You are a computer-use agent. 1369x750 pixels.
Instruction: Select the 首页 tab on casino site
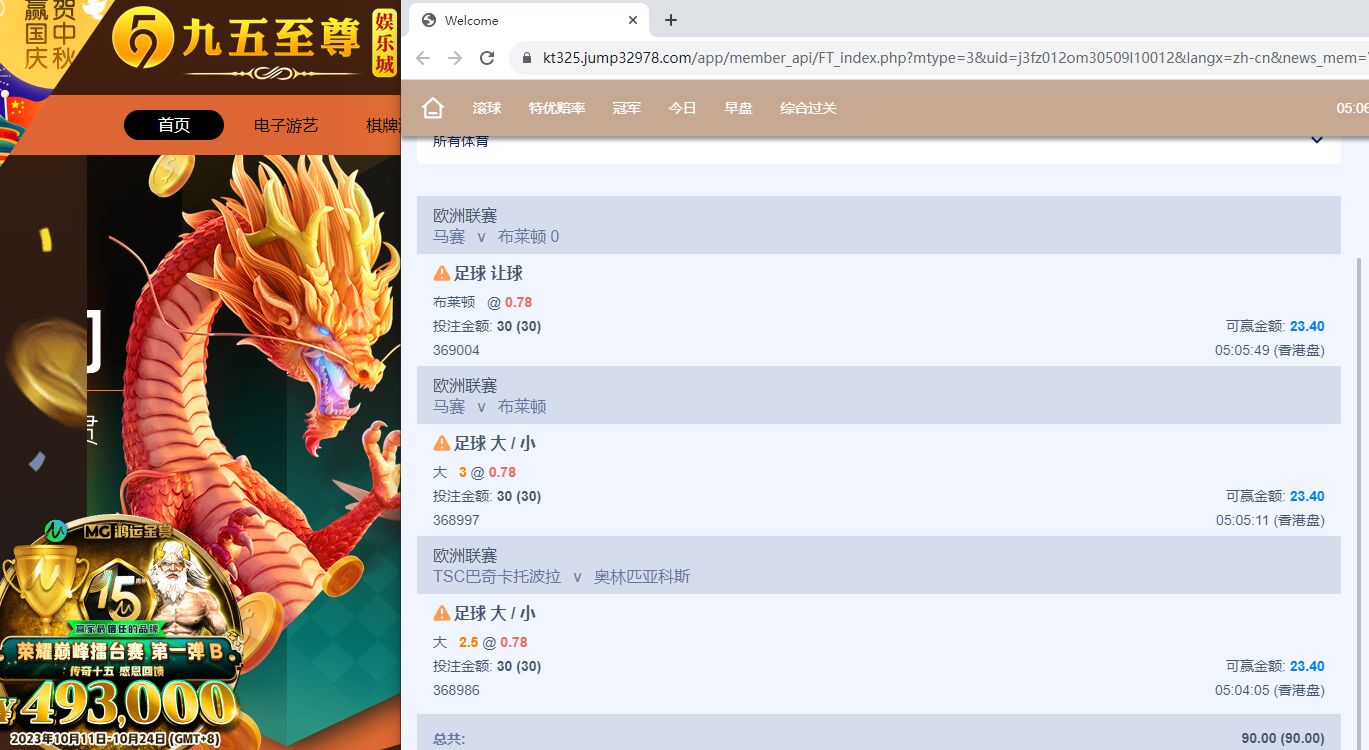174,125
